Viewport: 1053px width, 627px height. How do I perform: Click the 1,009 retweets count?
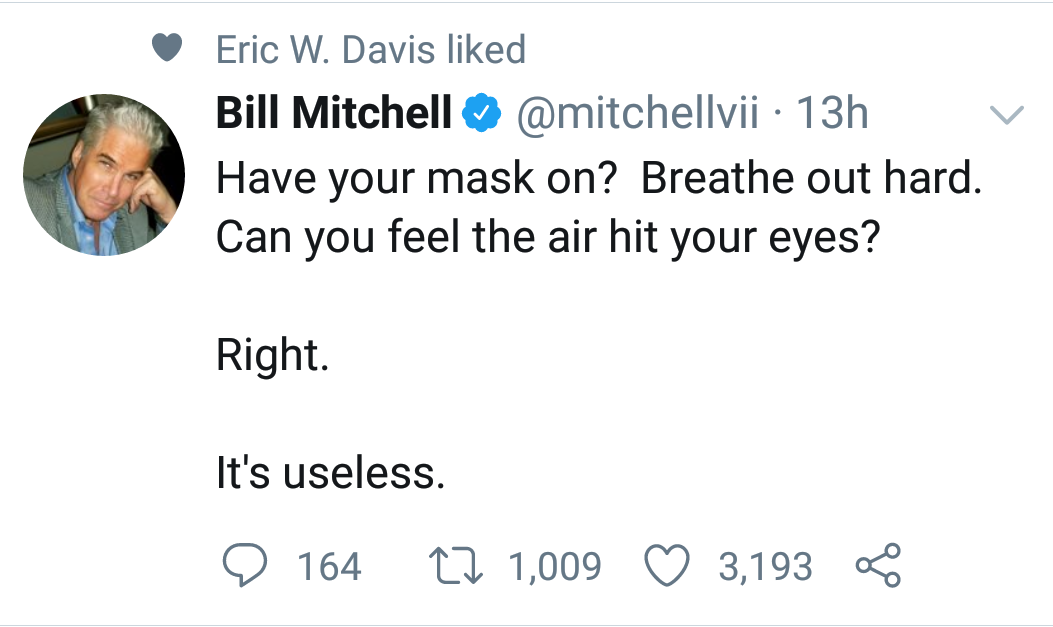pos(555,567)
